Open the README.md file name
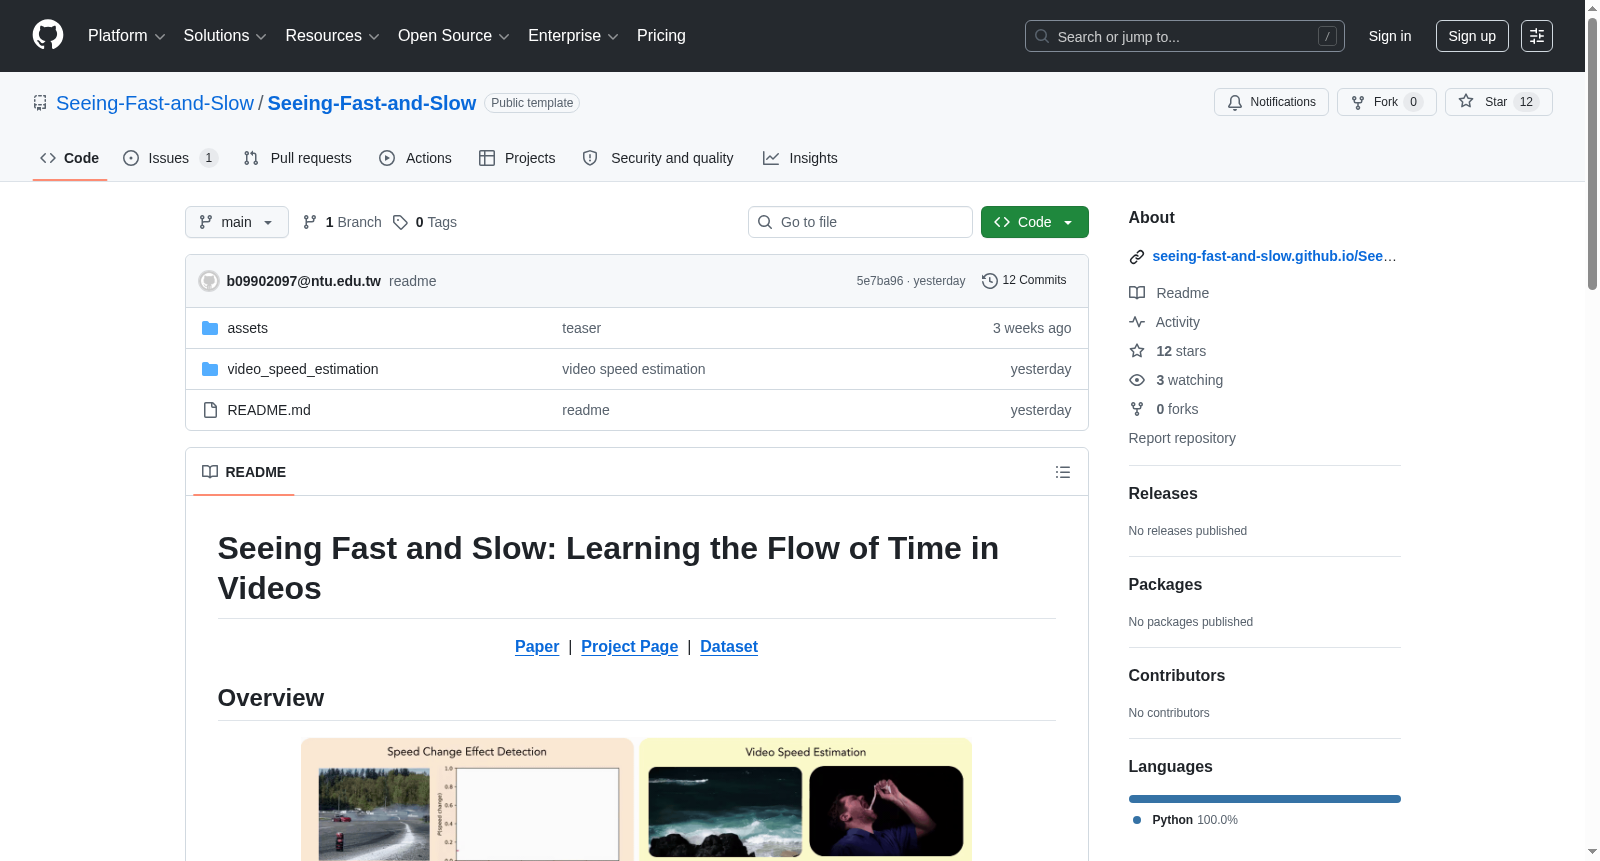This screenshot has height=861, width=1600. pyautogui.click(x=269, y=410)
